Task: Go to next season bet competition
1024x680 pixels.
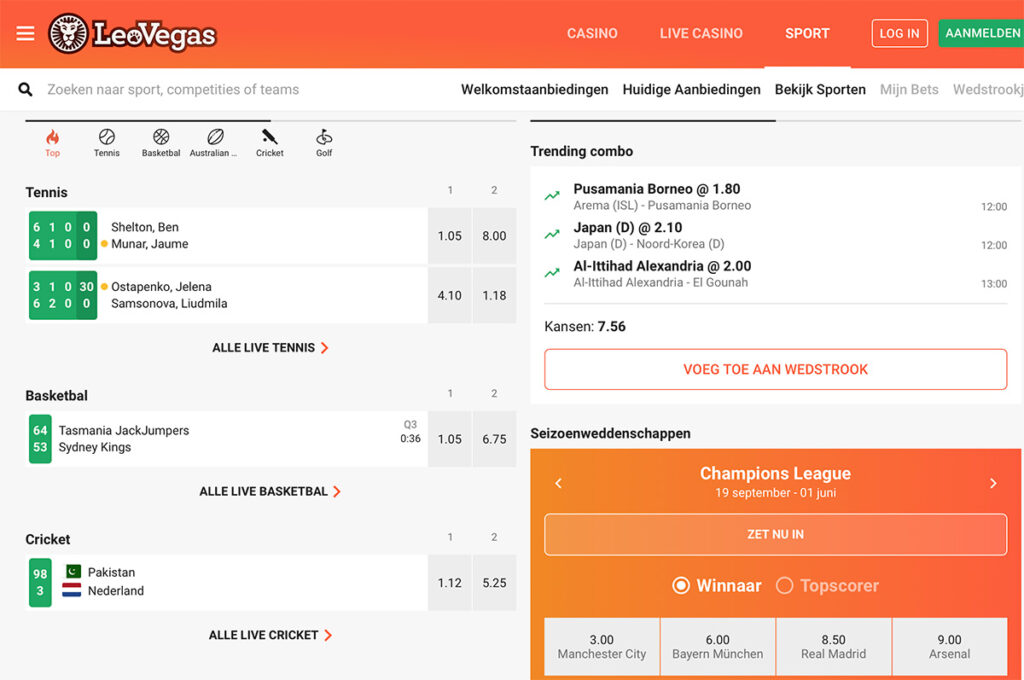Action: (x=993, y=483)
